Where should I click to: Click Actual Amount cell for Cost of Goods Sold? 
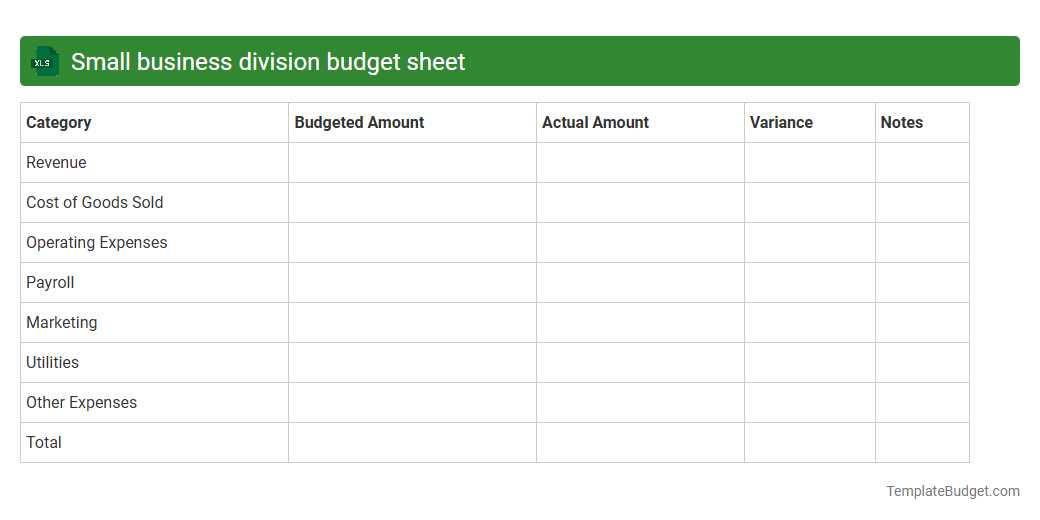click(641, 202)
